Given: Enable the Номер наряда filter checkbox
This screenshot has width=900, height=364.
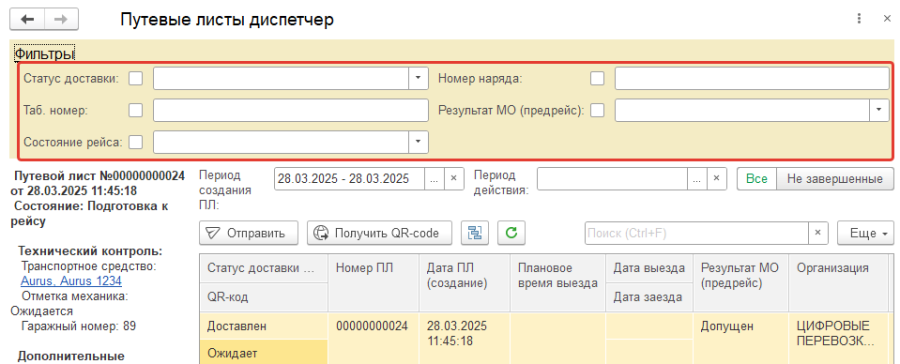Looking at the screenshot, I should 598,79.
